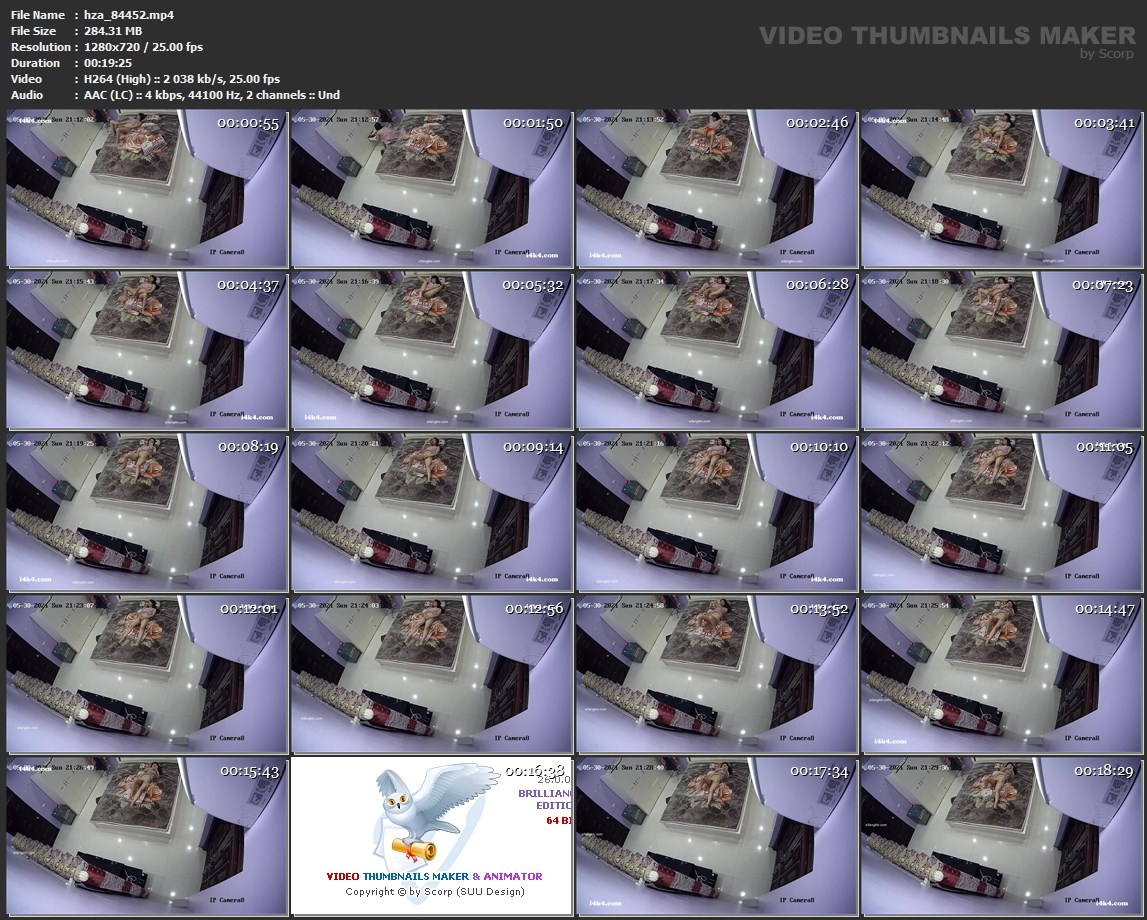
Task: Click the frame at timestamp 00:10:10
Action: (x=717, y=513)
